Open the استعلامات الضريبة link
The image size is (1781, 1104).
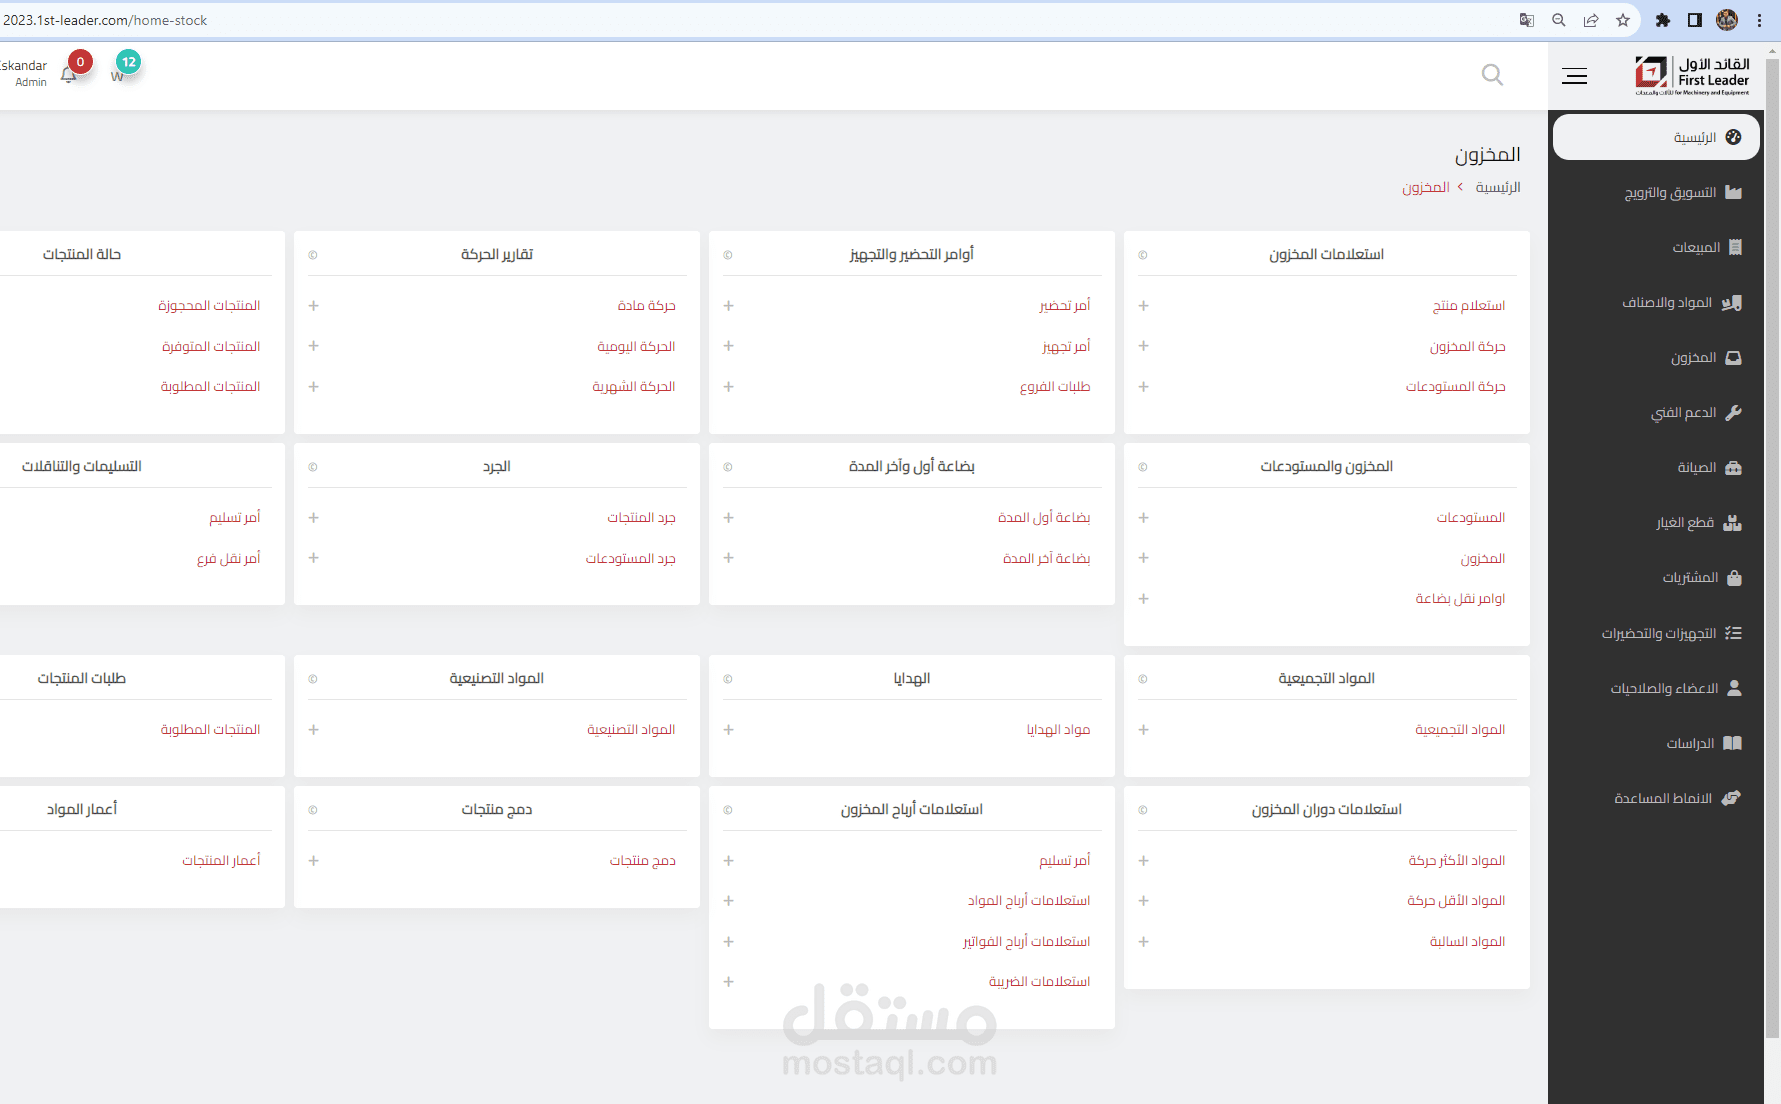[1039, 981]
